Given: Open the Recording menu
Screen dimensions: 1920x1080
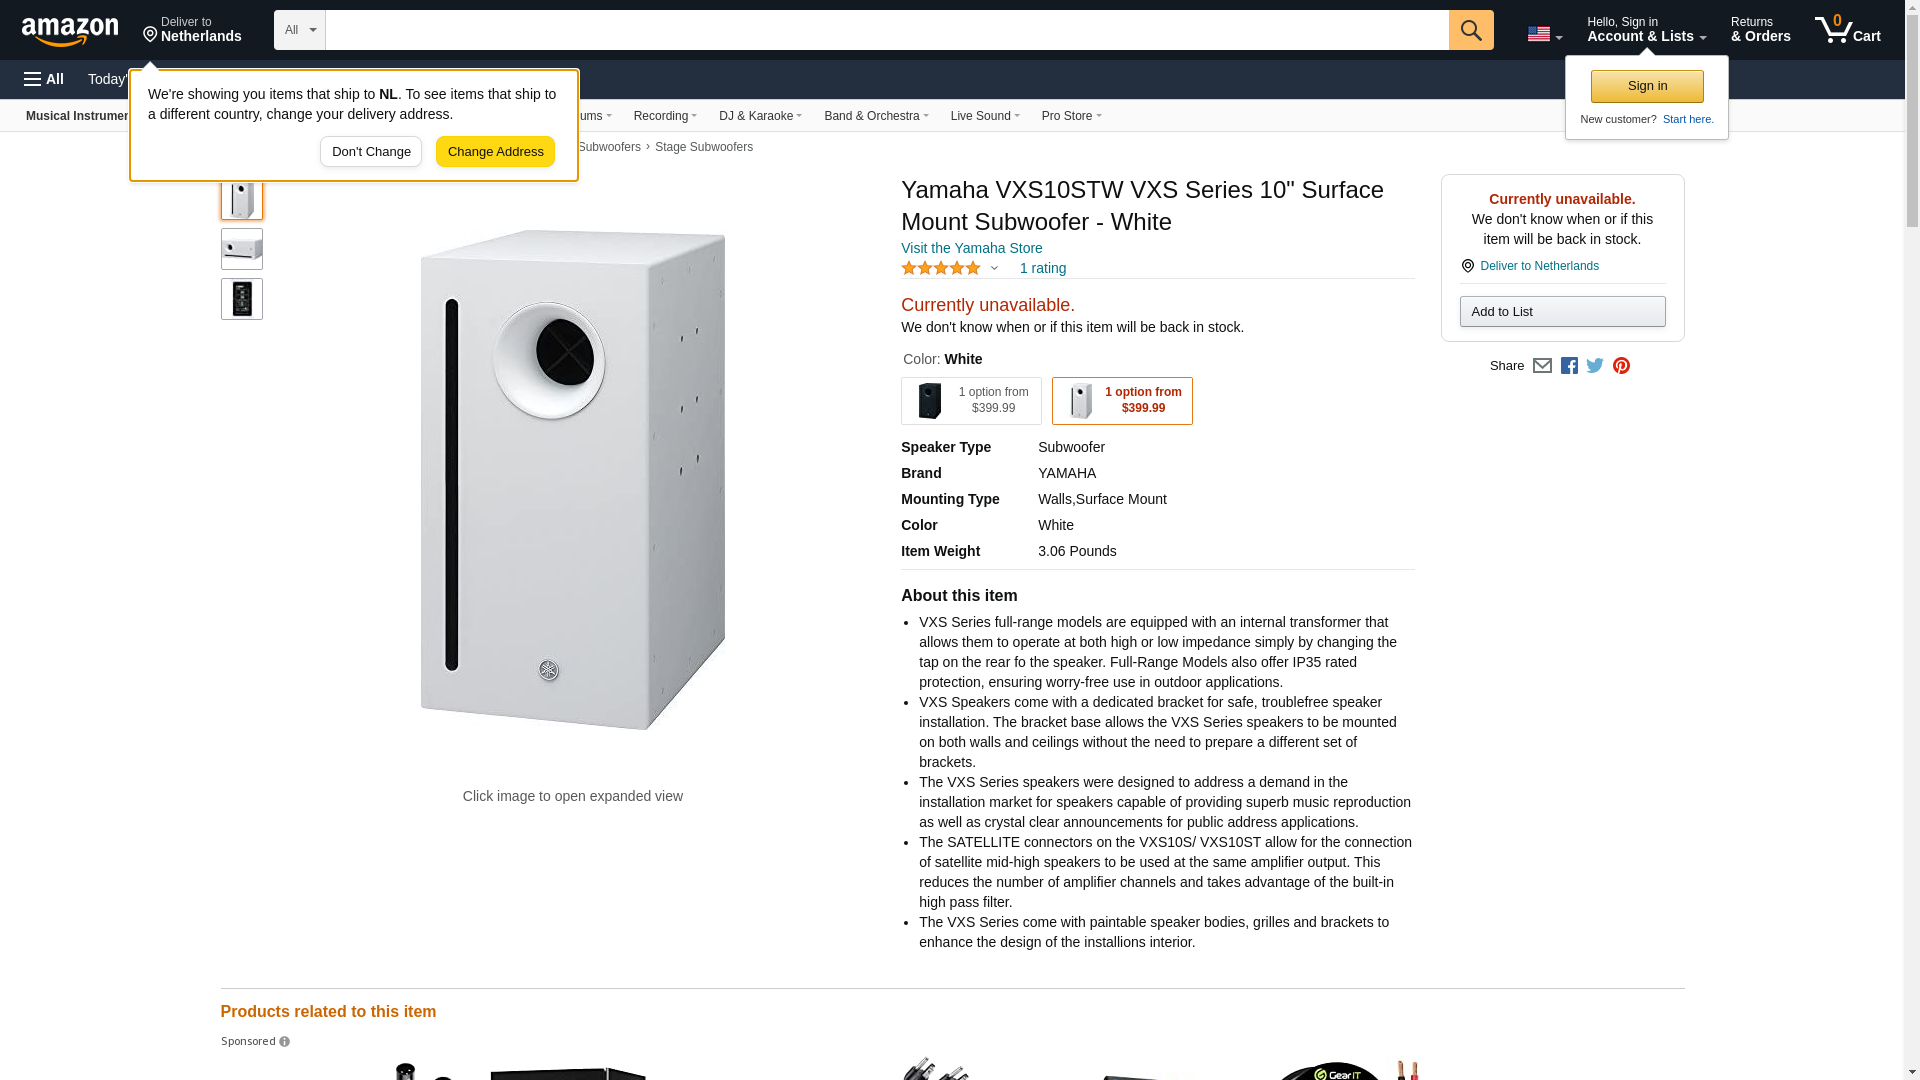Looking at the screenshot, I should point(665,116).
